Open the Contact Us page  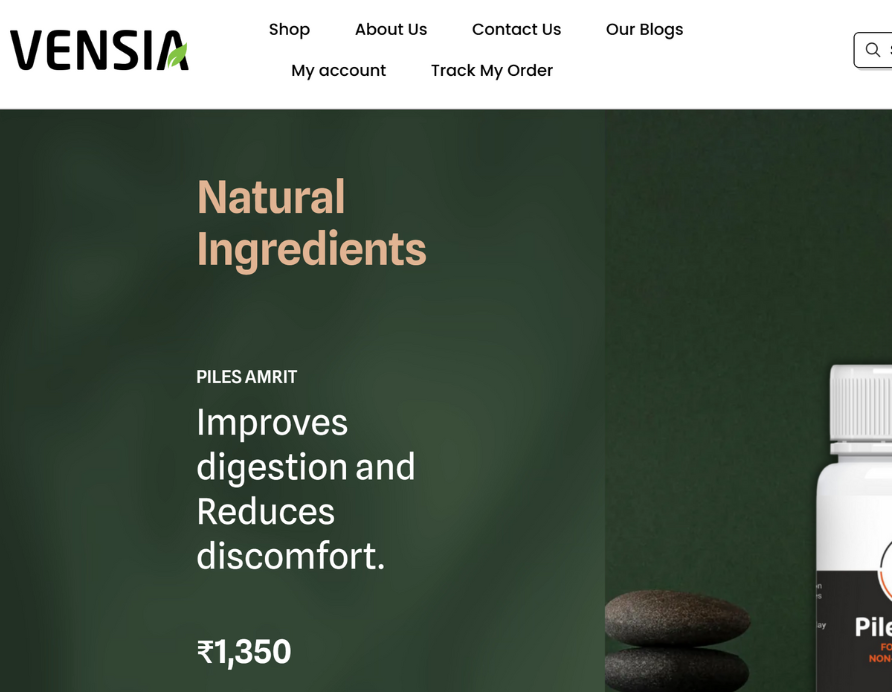click(517, 30)
